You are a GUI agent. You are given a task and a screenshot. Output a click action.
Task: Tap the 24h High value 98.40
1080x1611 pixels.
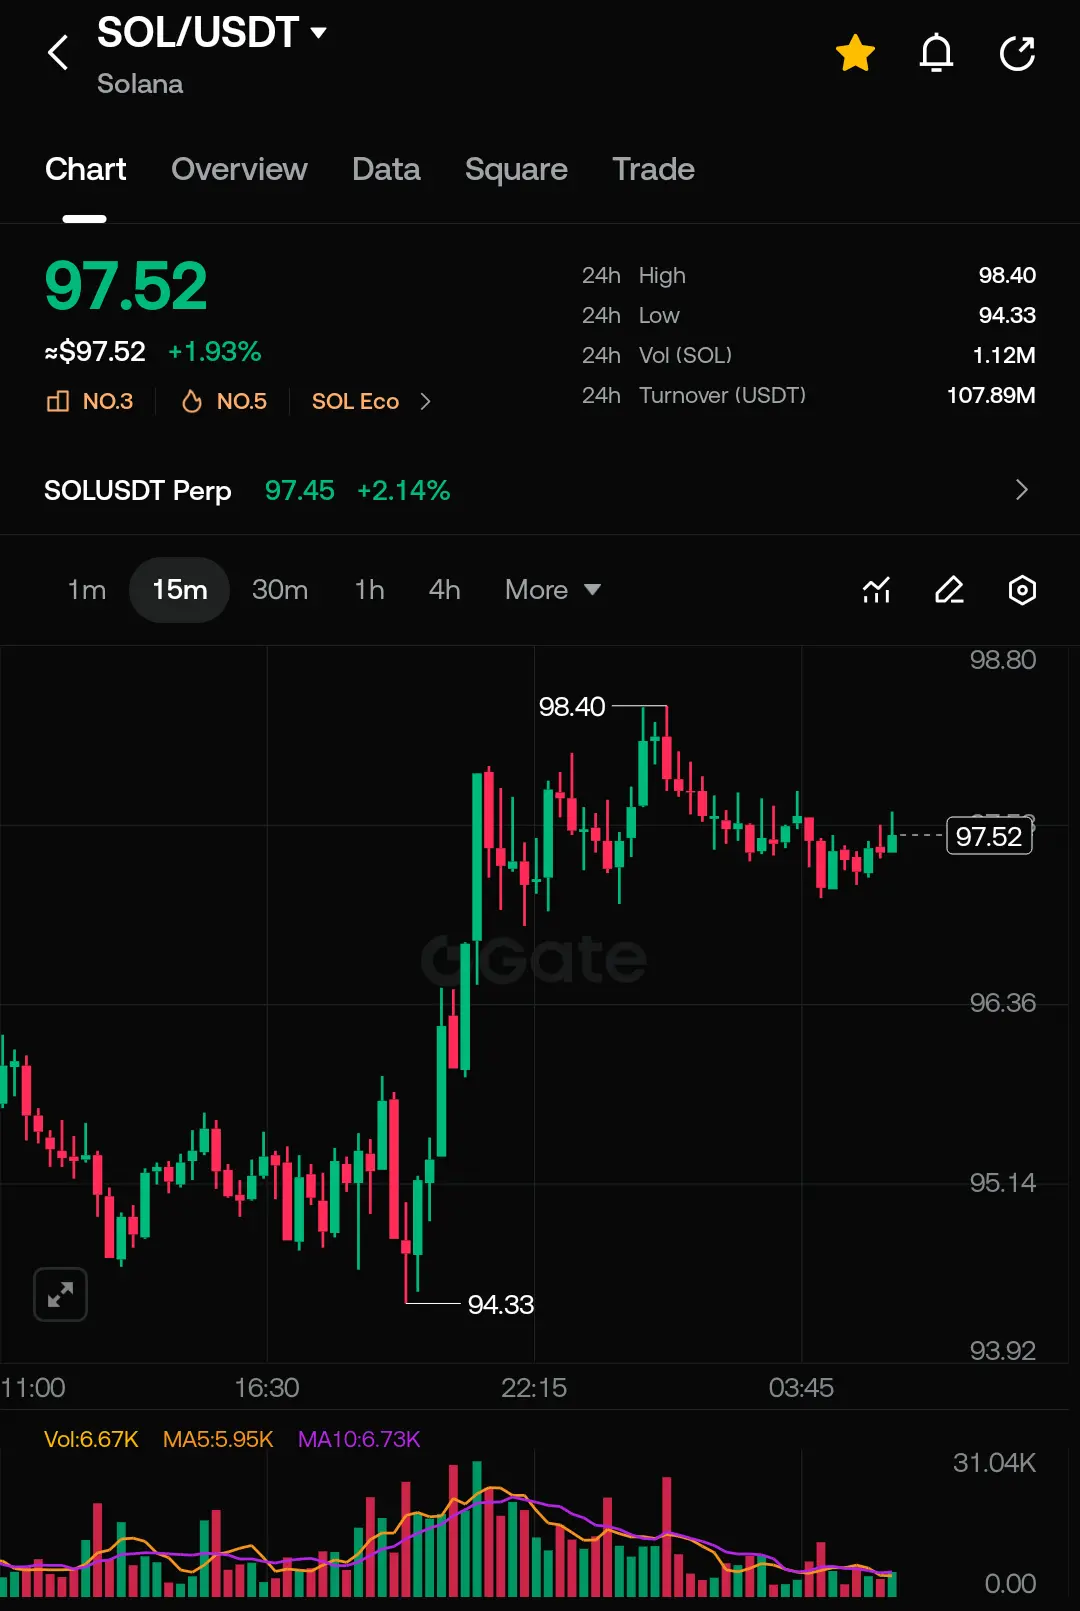click(x=1007, y=275)
